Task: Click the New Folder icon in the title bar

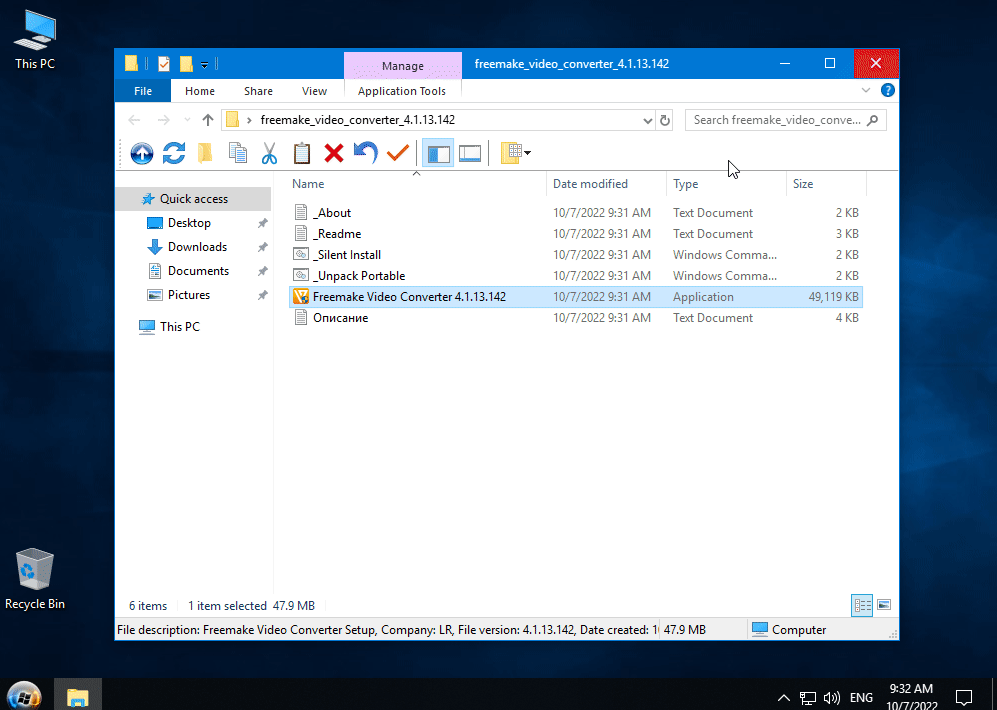Action: coord(186,64)
